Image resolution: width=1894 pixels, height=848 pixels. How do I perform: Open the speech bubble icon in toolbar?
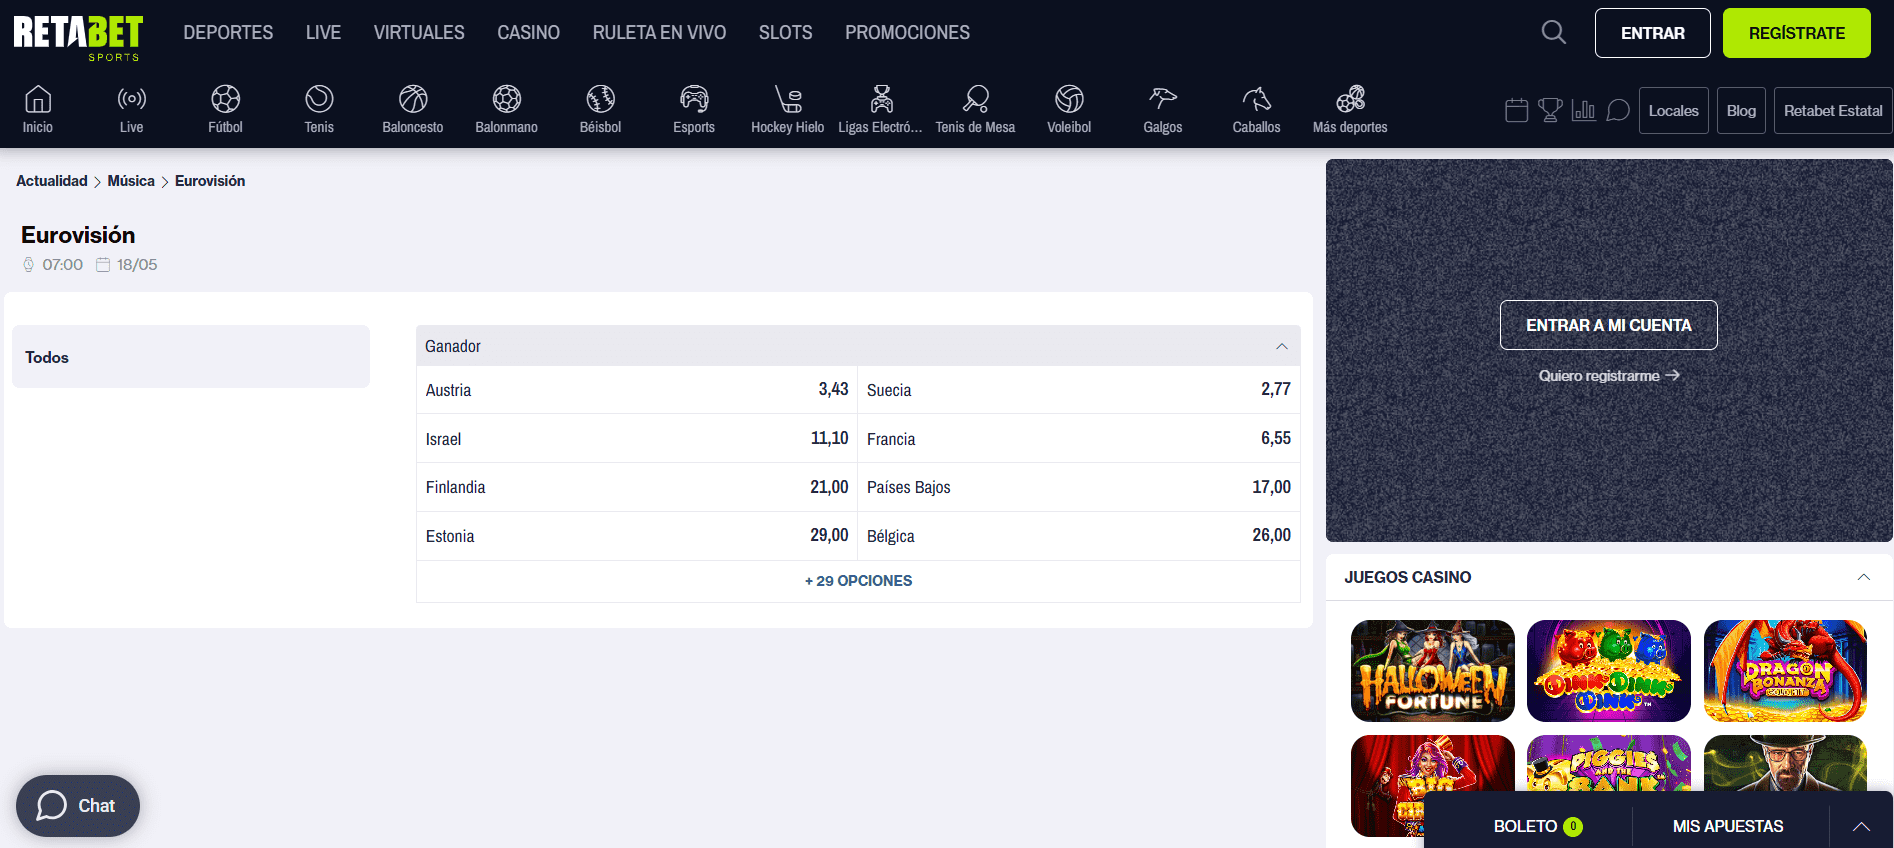pos(1617,110)
